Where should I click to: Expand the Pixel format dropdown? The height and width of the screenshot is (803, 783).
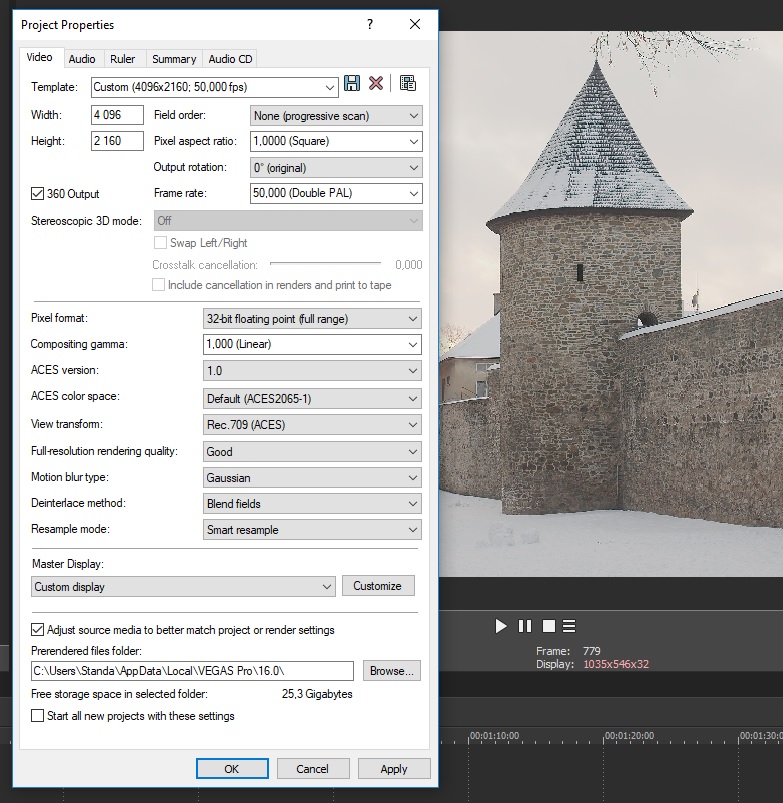tap(312, 319)
